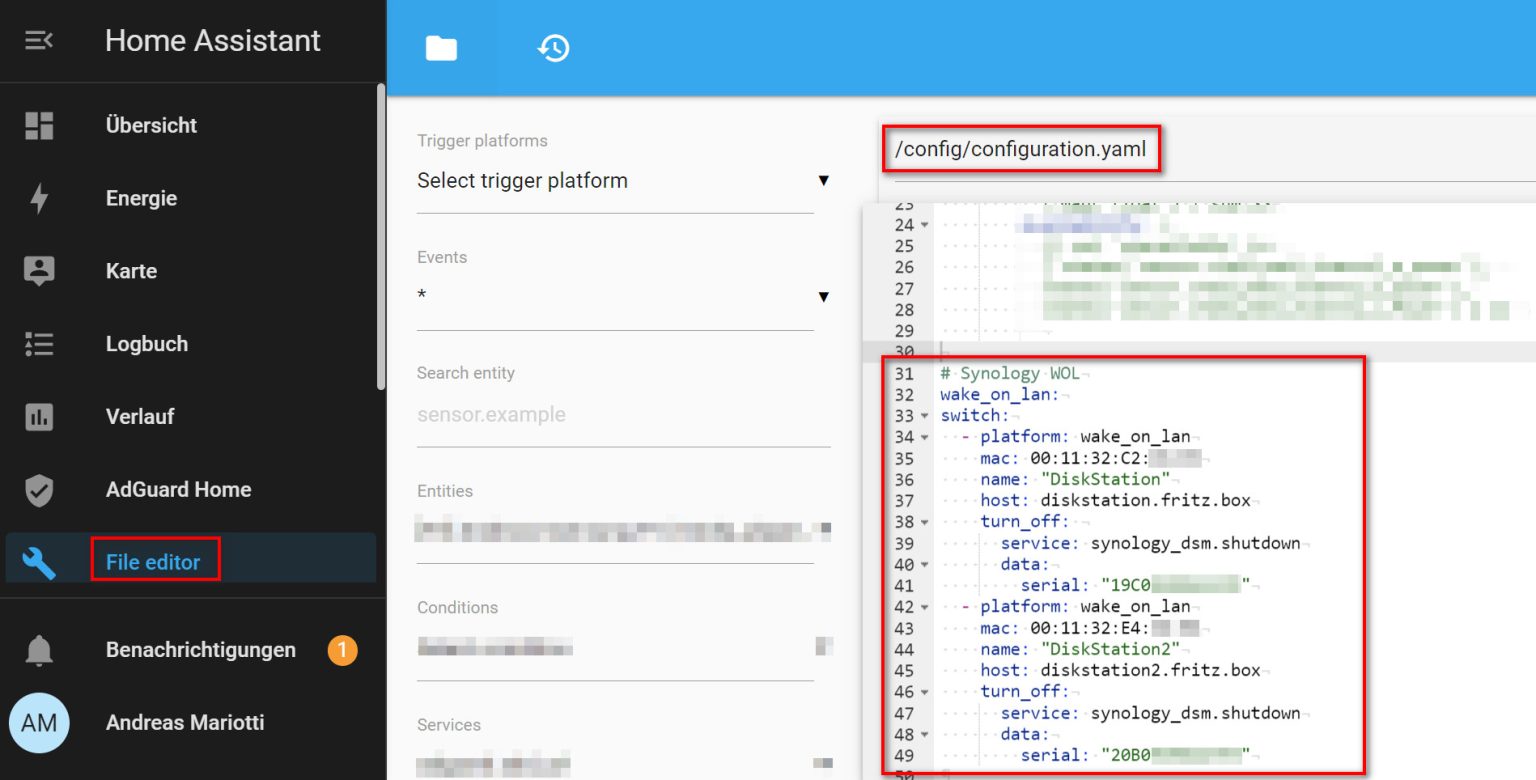This screenshot has width=1536, height=780.
Task: Click the File editor wrench icon
Action: coord(40,562)
